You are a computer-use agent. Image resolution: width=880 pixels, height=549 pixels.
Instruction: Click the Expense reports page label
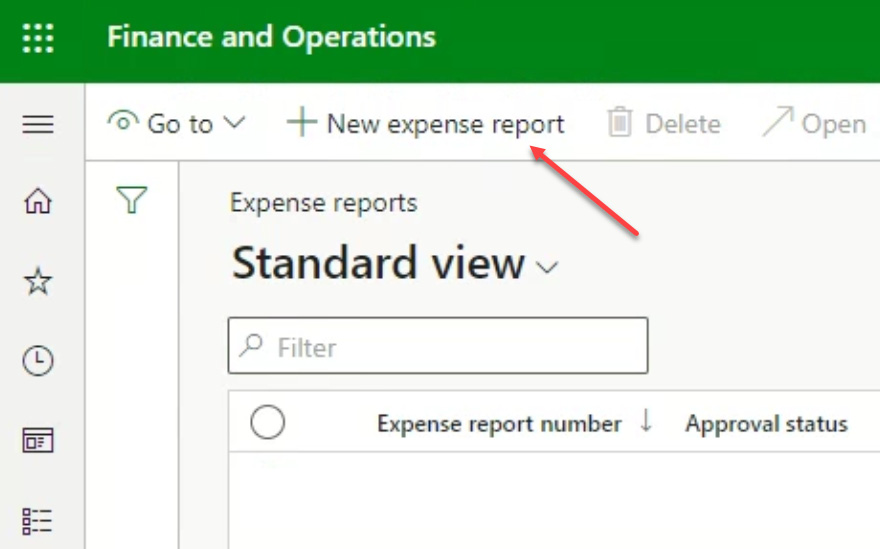point(324,203)
